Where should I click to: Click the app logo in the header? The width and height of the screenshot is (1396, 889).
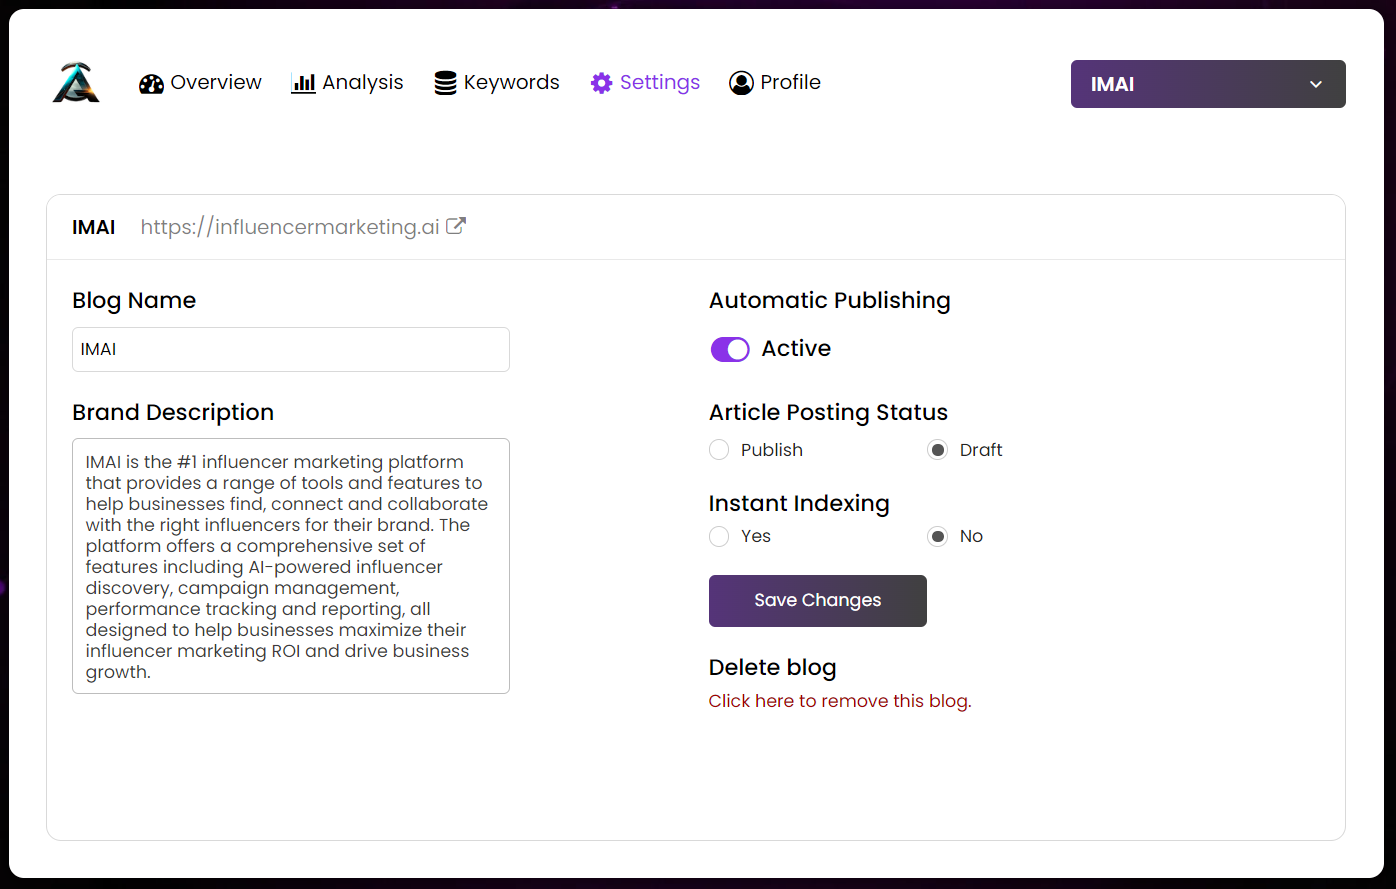click(77, 82)
